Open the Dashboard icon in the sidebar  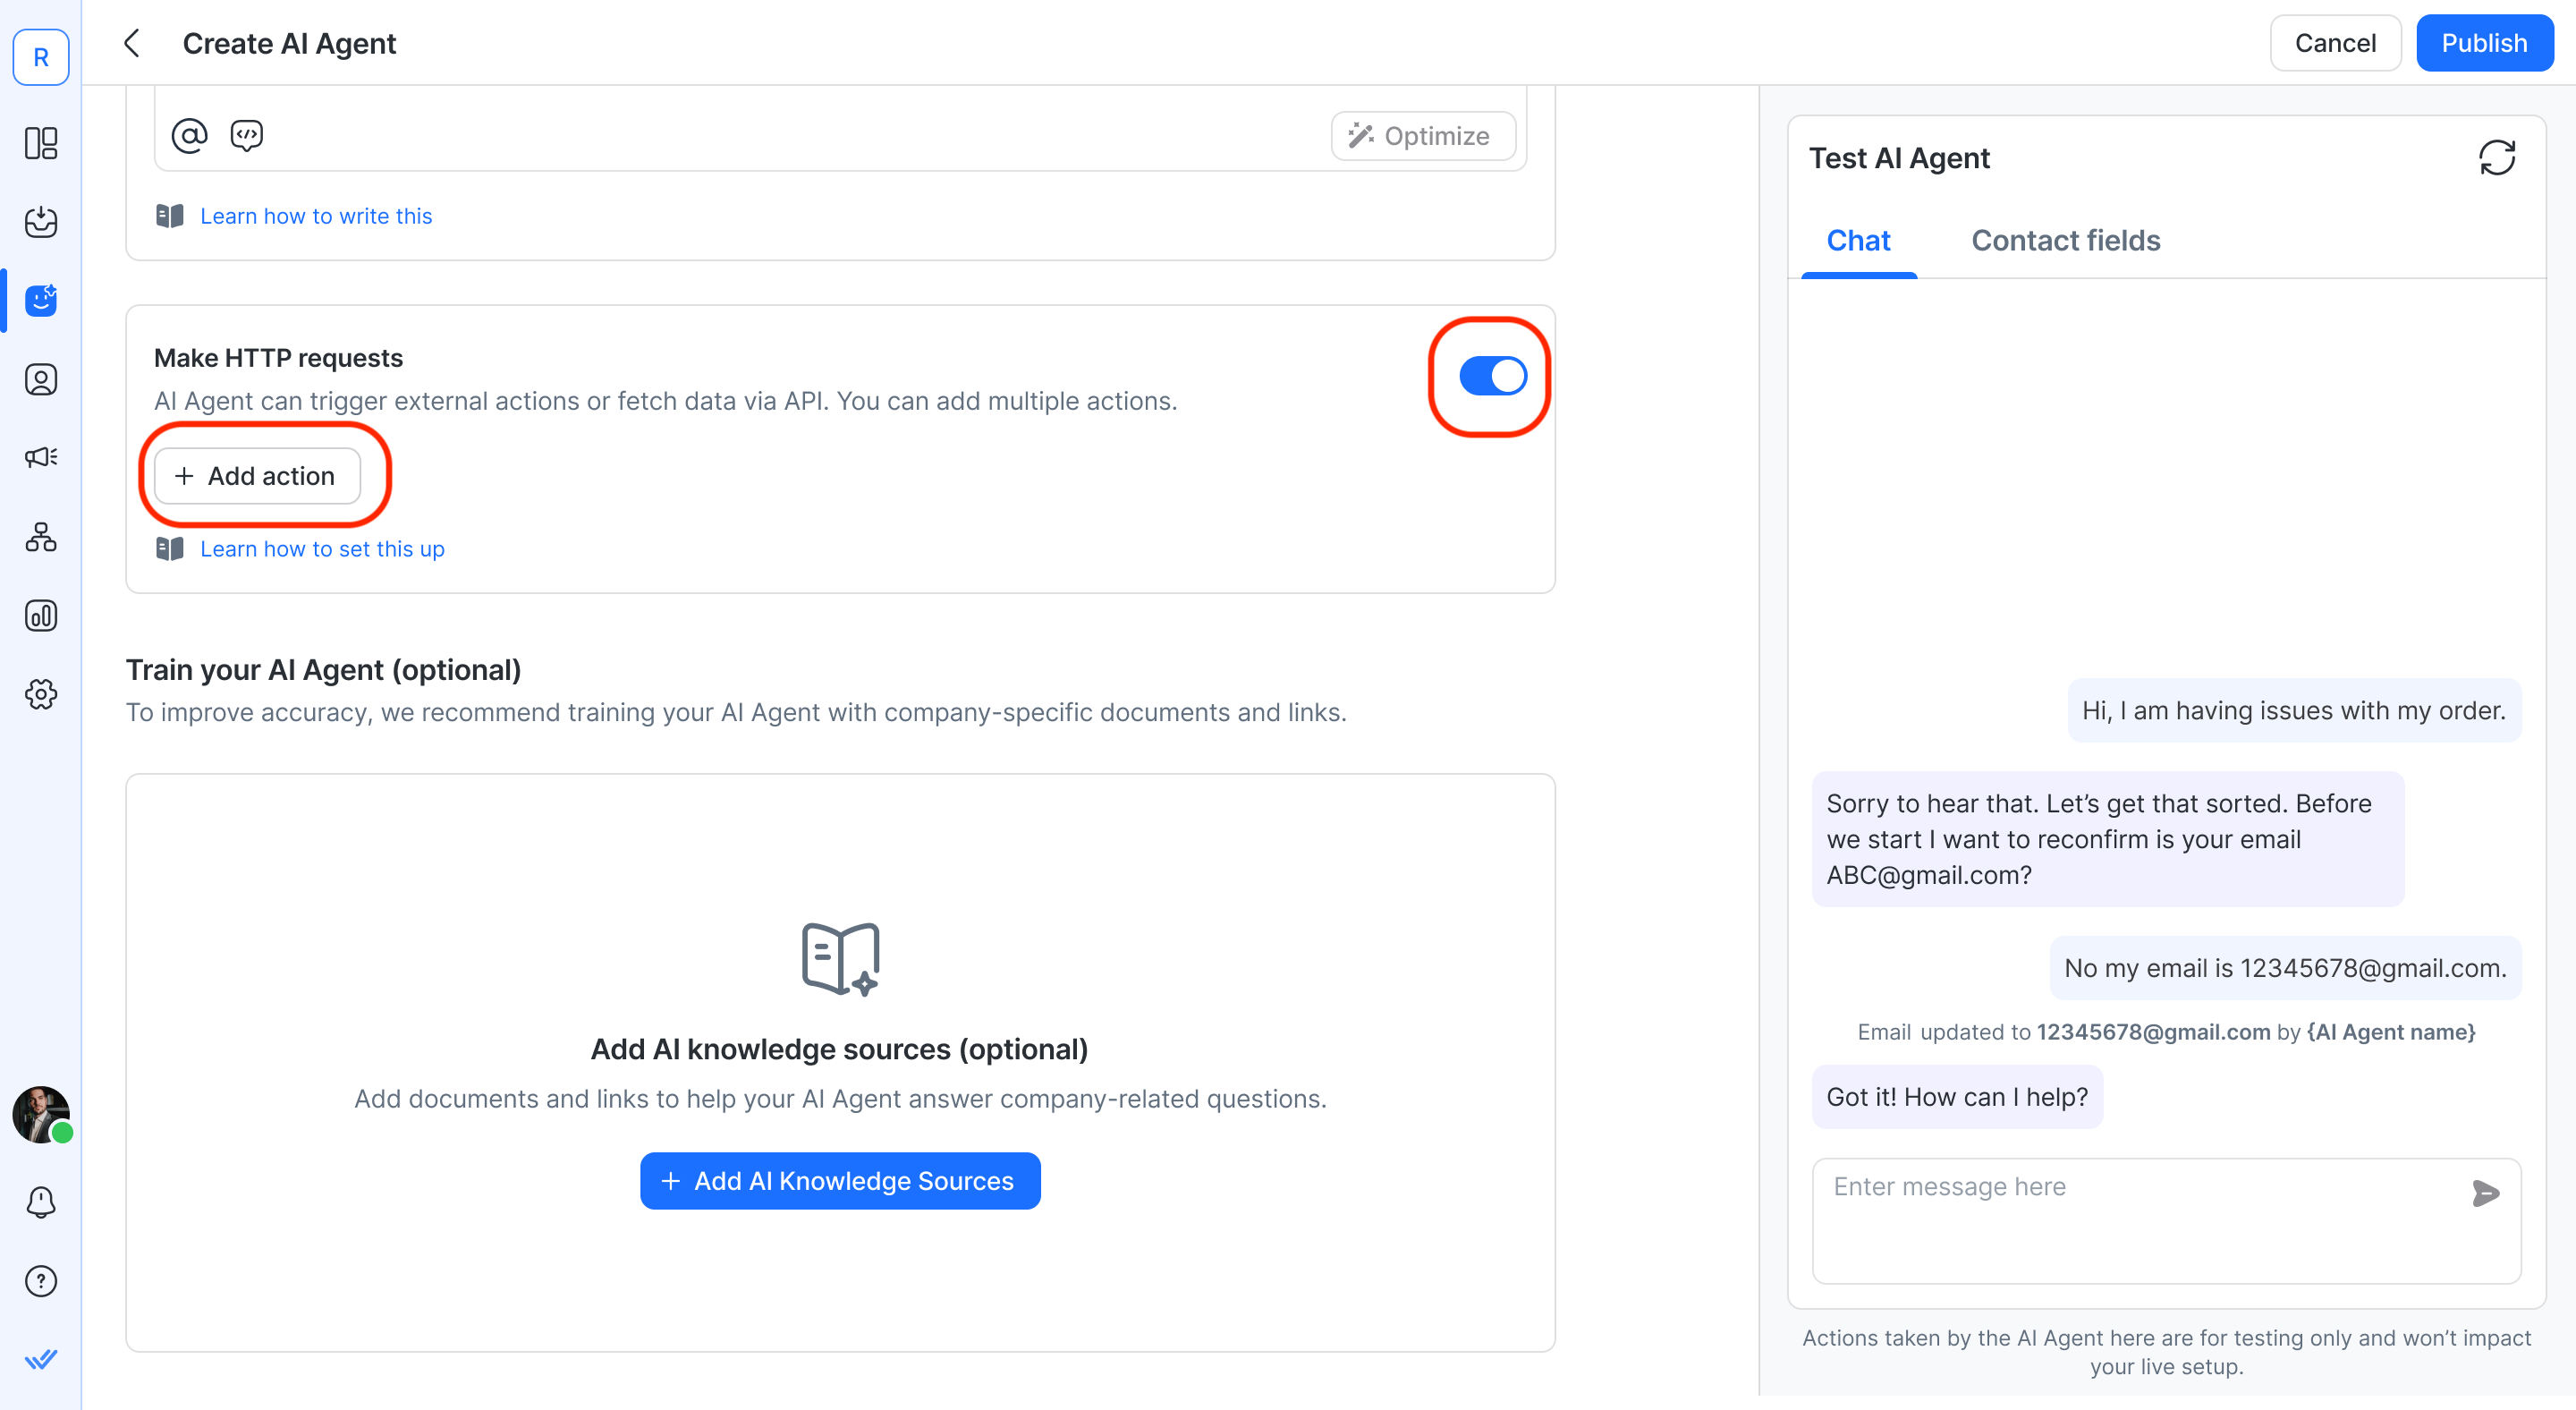point(41,143)
